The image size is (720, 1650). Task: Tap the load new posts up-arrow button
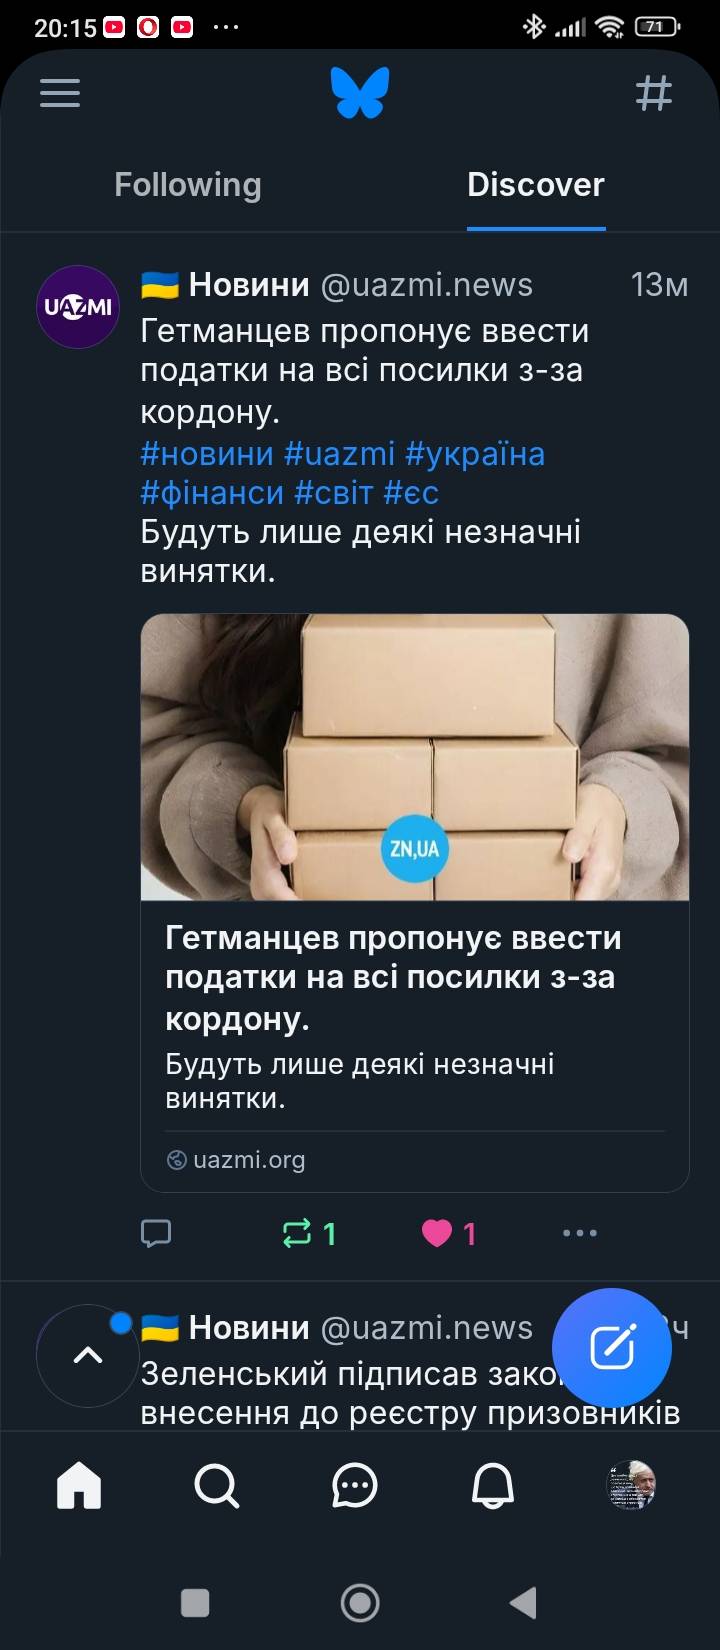pyautogui.click(x=88, y=1355)
